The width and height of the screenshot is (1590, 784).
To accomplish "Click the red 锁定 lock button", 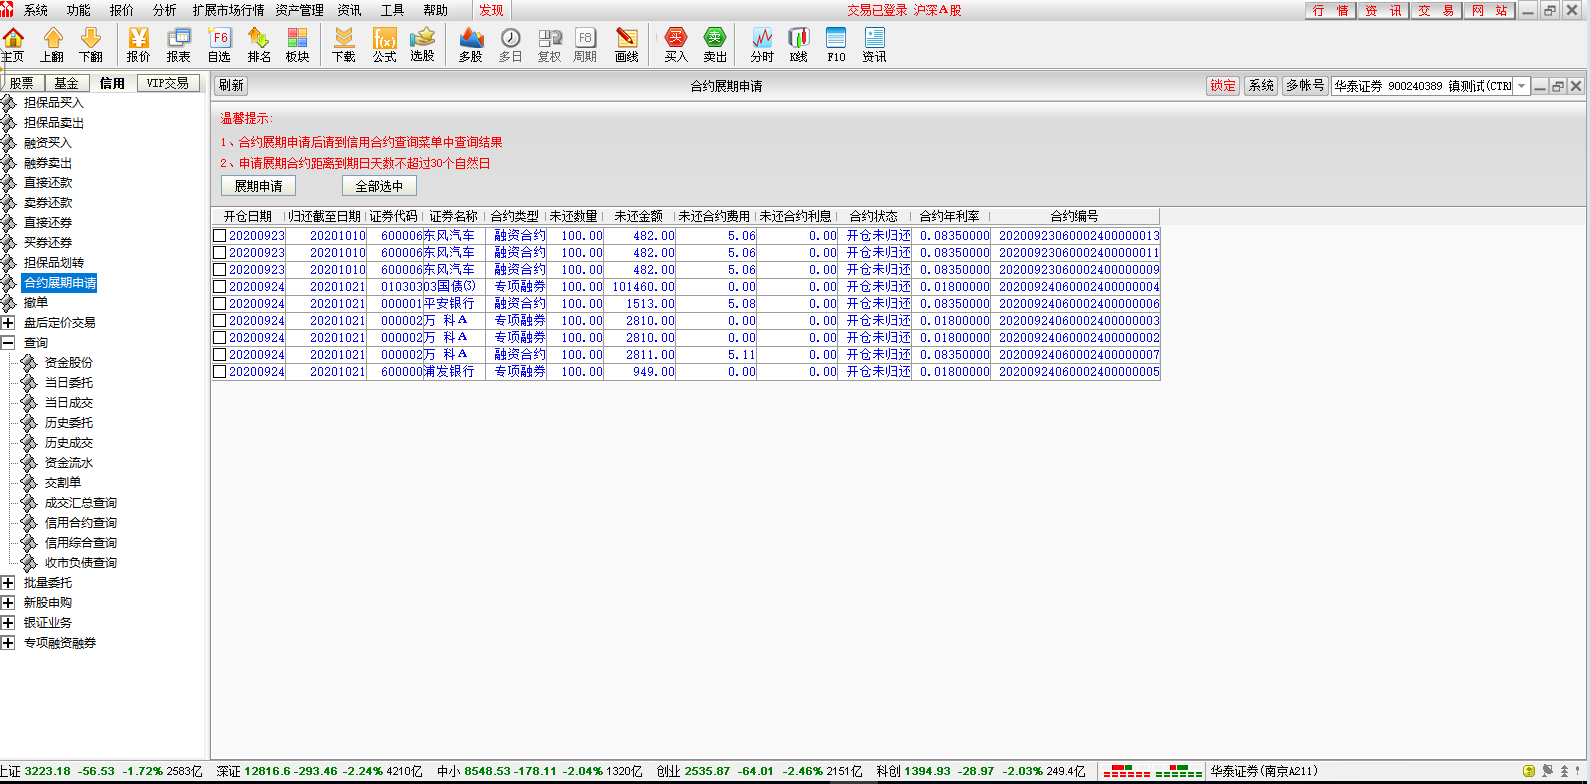I will (x=1223, y=86).
